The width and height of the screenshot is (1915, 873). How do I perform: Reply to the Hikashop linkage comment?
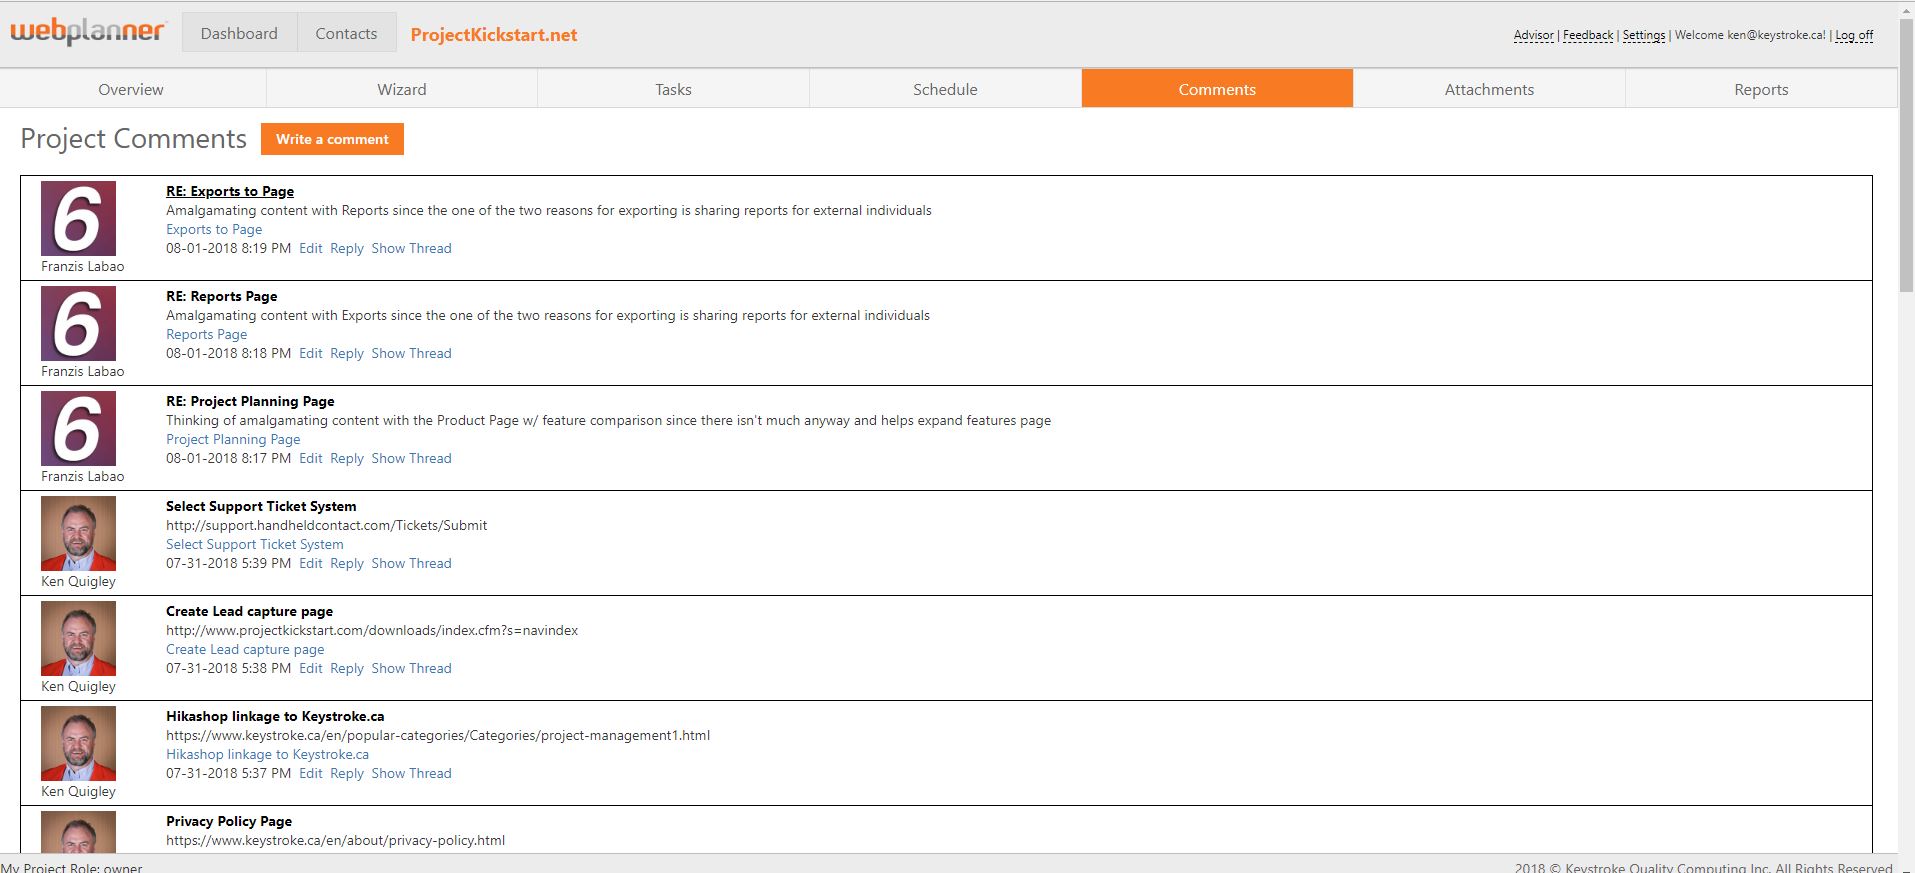tap(347, 773)
